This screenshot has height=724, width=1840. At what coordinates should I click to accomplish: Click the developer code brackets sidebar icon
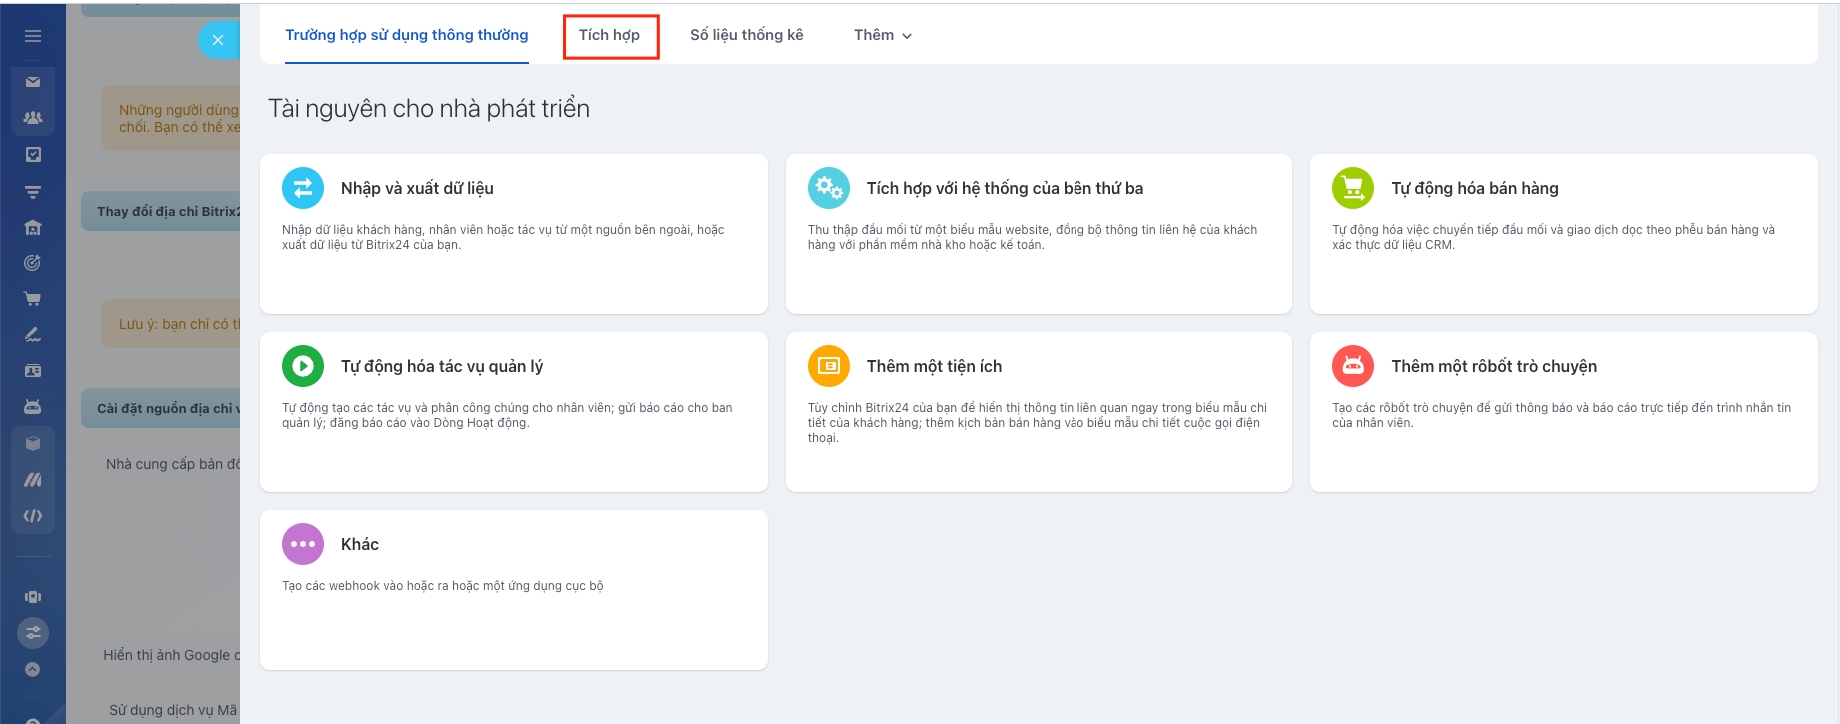[x=33, y=516]
